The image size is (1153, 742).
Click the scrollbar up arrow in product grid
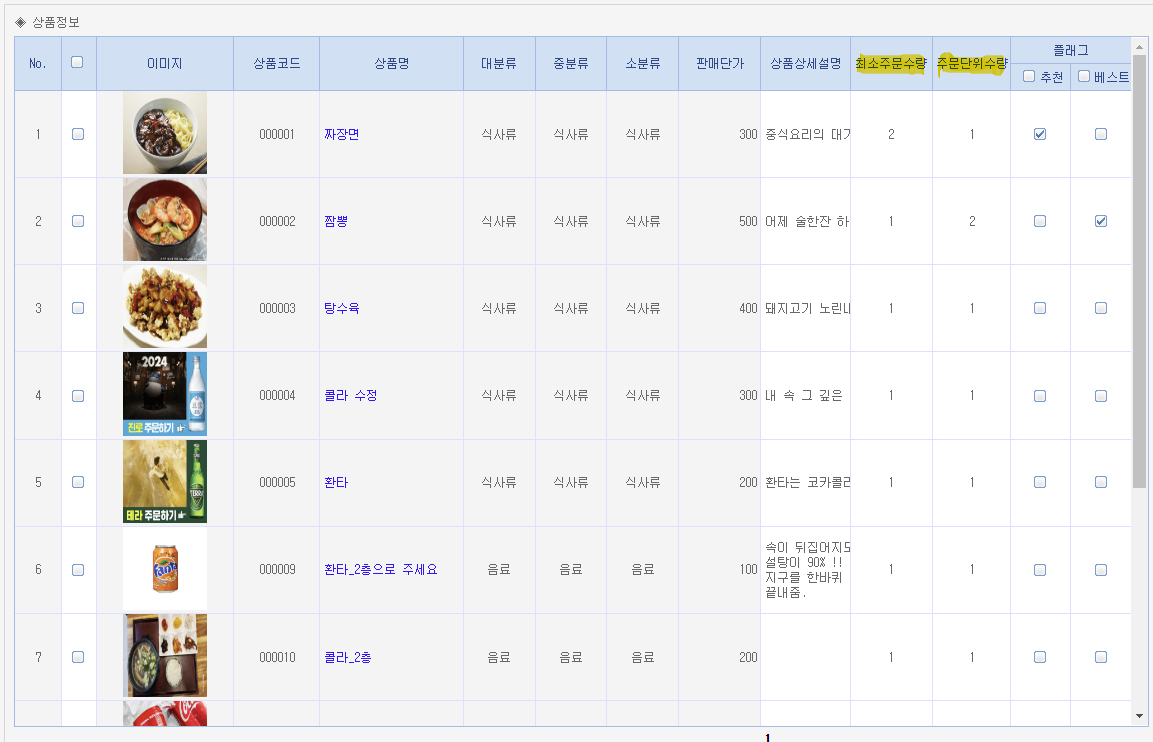pos(1139,45)
